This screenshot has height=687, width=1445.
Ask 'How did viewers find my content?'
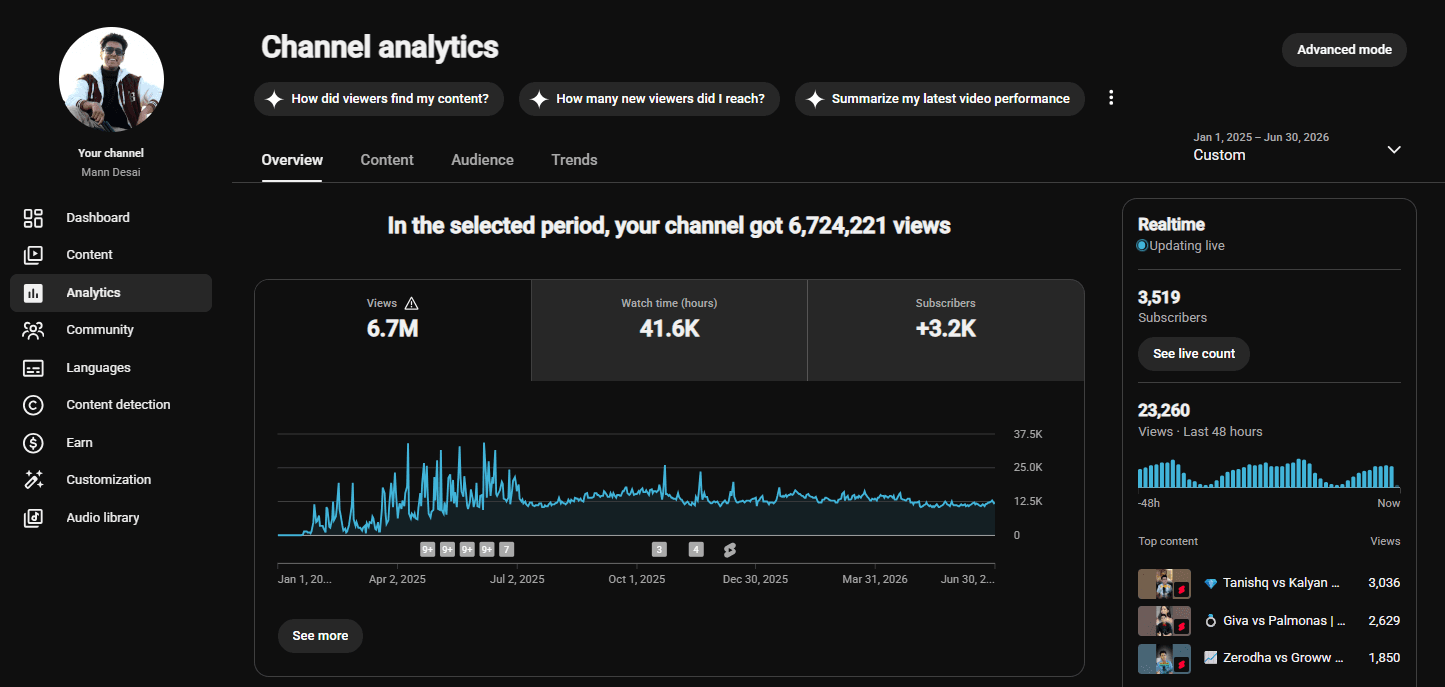point(379,99)
